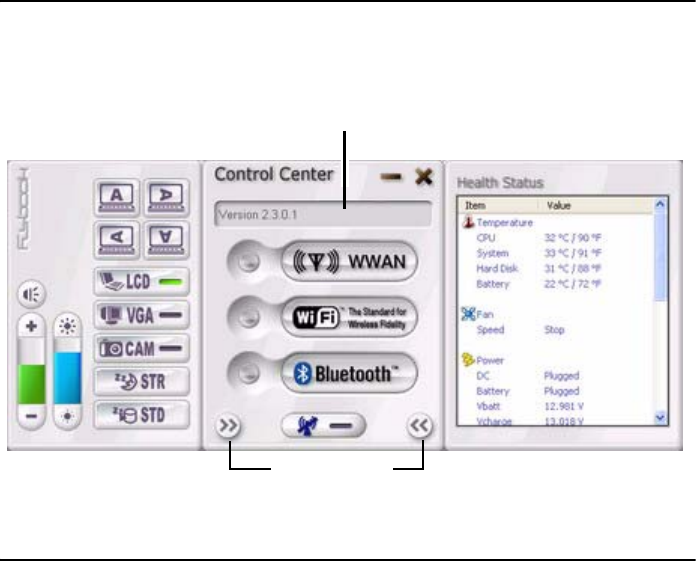Click the Value column header
The height and width of the screenshot is (561, 696).
point(595,205)
